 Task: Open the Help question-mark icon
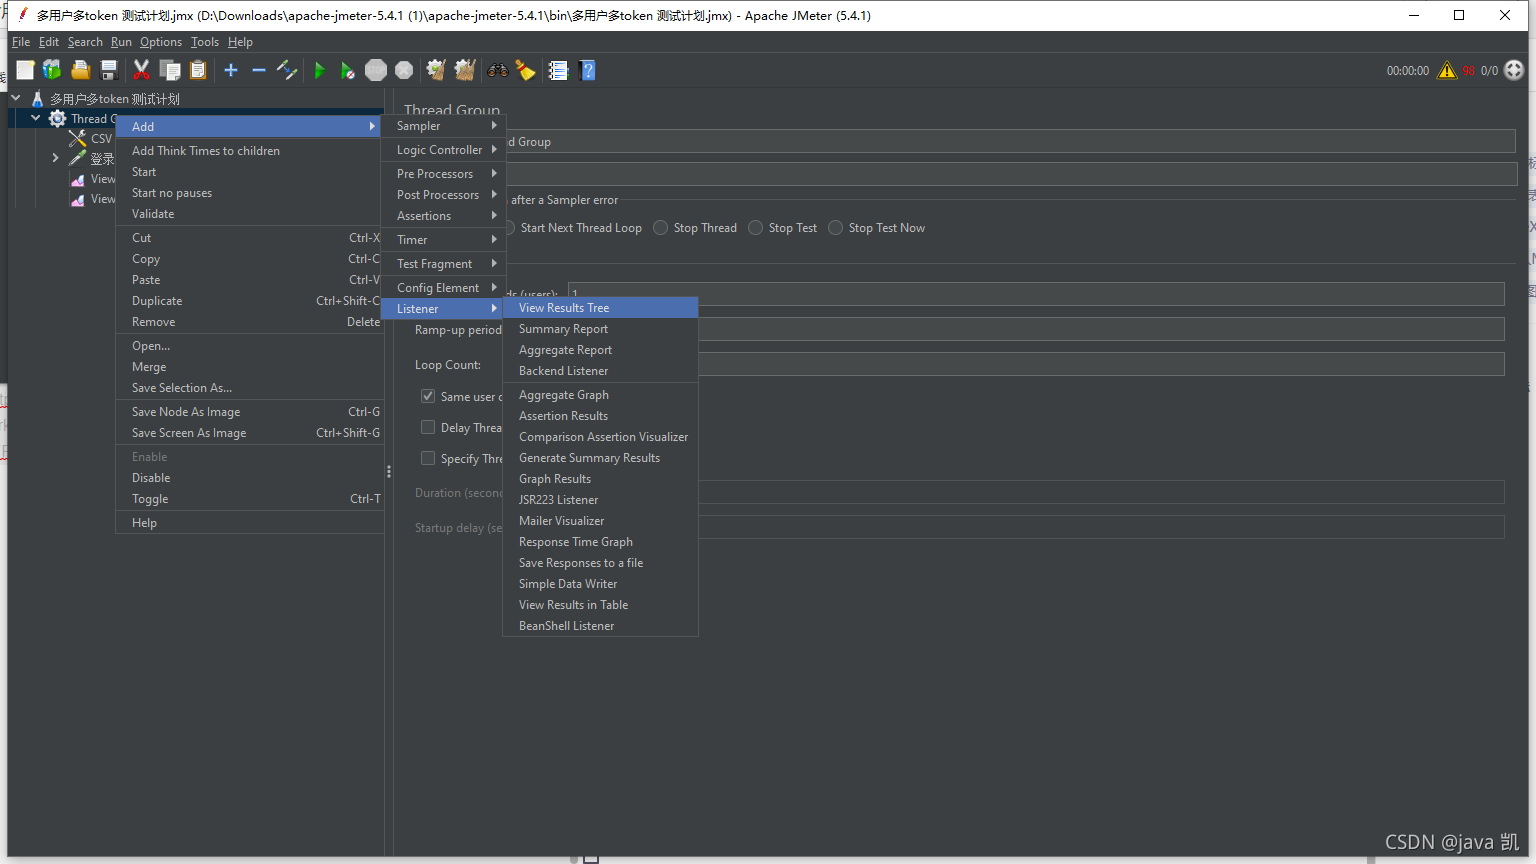point(588,70)
